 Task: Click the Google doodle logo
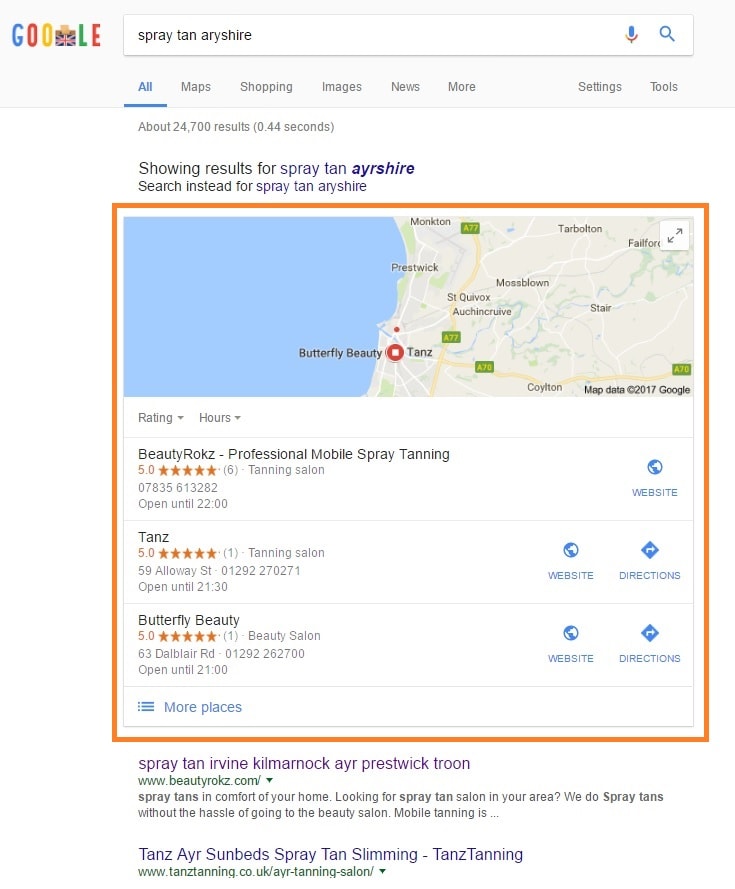(56, 35)
